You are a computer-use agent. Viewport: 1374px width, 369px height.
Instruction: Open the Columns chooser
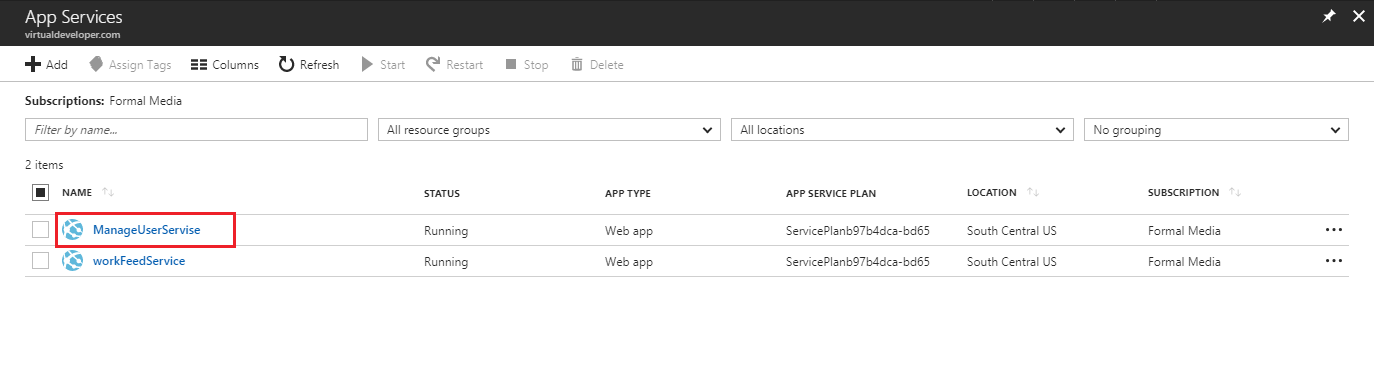[225, 64]
